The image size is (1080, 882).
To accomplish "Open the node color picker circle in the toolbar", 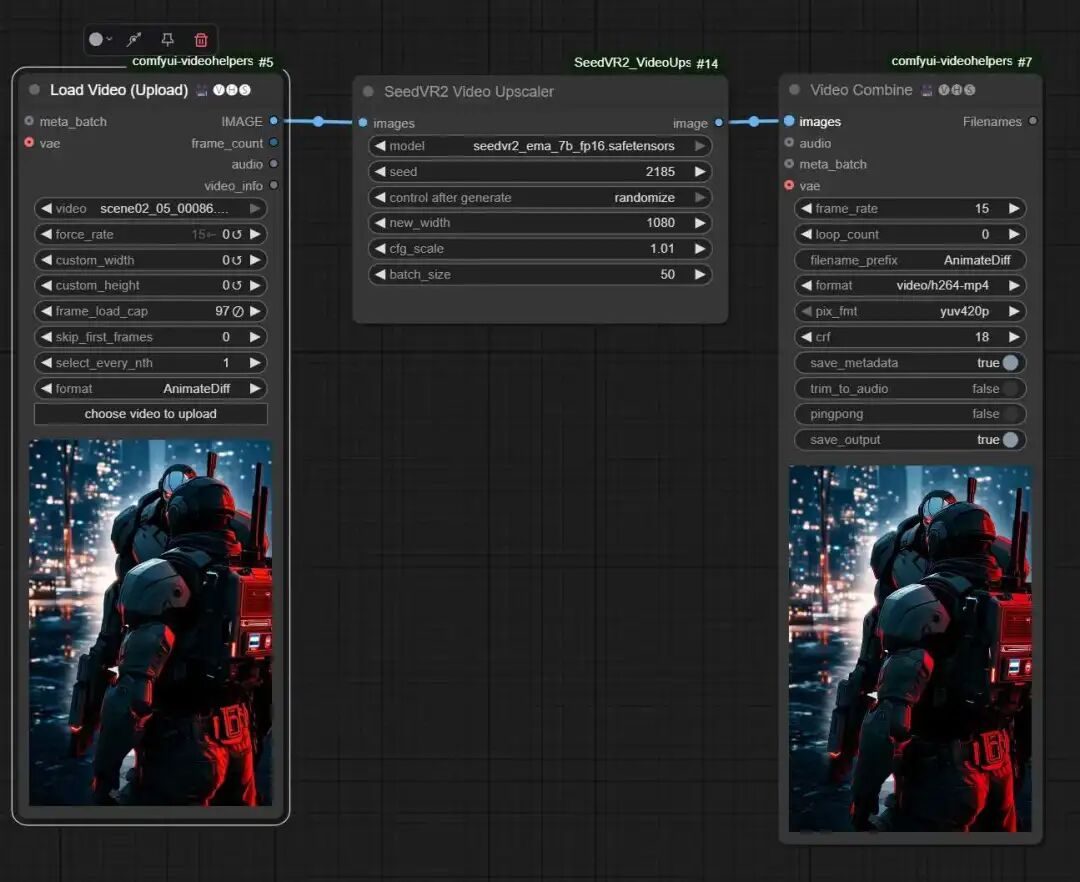I will pyautogui.click(x=97, y=40).
